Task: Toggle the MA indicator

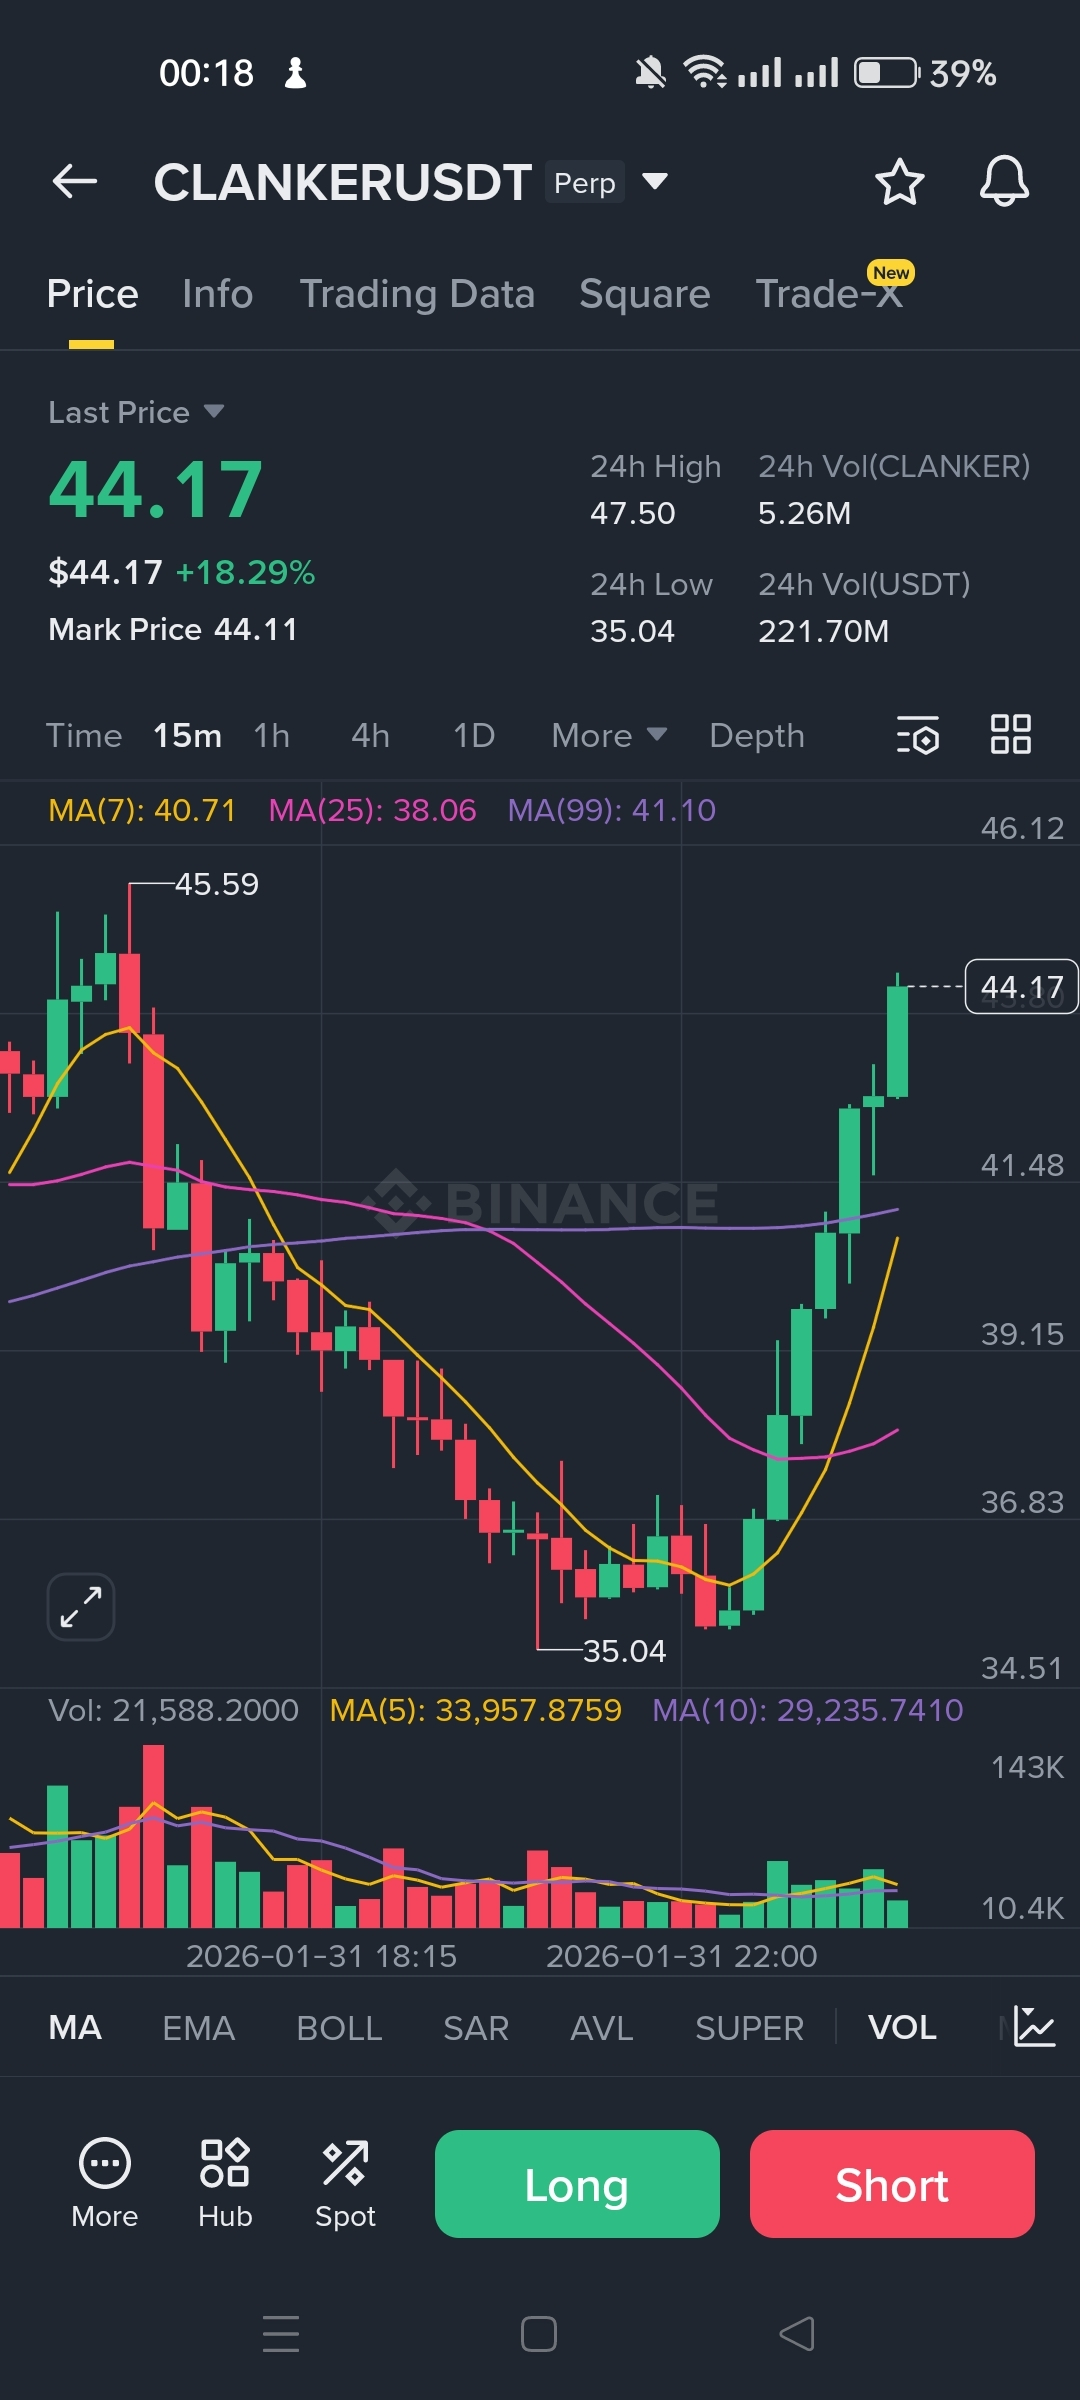Action: click(75, 2027)
